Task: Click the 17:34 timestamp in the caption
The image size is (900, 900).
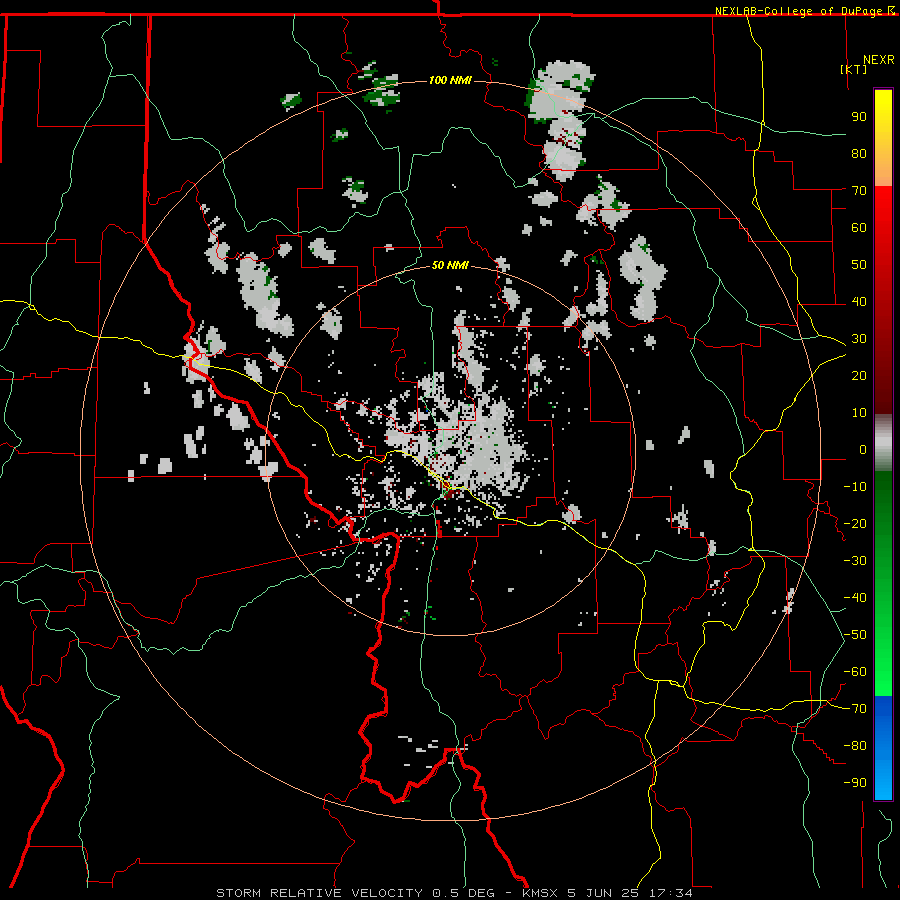Action: pos(670,893)
